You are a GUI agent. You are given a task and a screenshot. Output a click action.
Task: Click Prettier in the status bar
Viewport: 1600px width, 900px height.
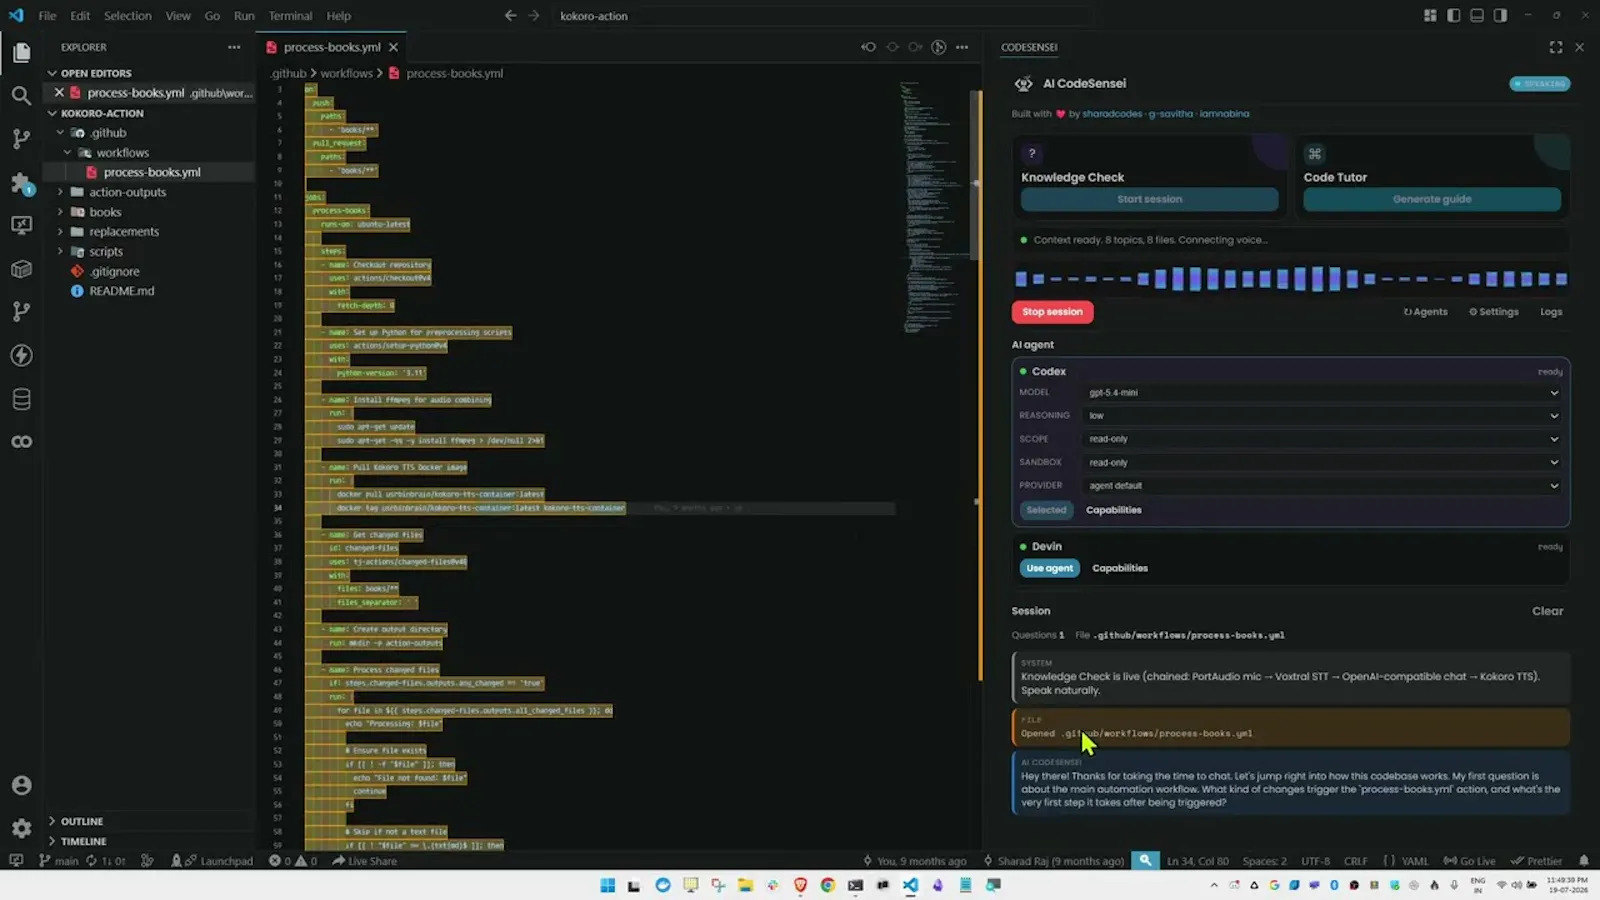pos(1536,861)
